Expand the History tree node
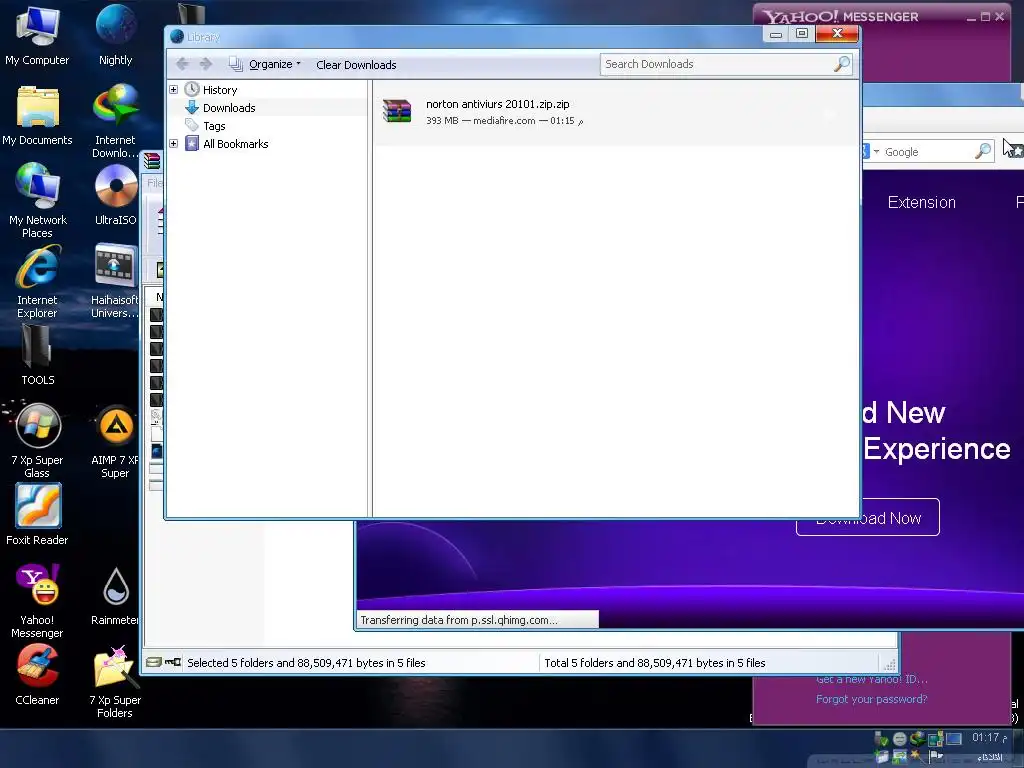Viewport: 1024px width, 768px height. click(174, 89)
